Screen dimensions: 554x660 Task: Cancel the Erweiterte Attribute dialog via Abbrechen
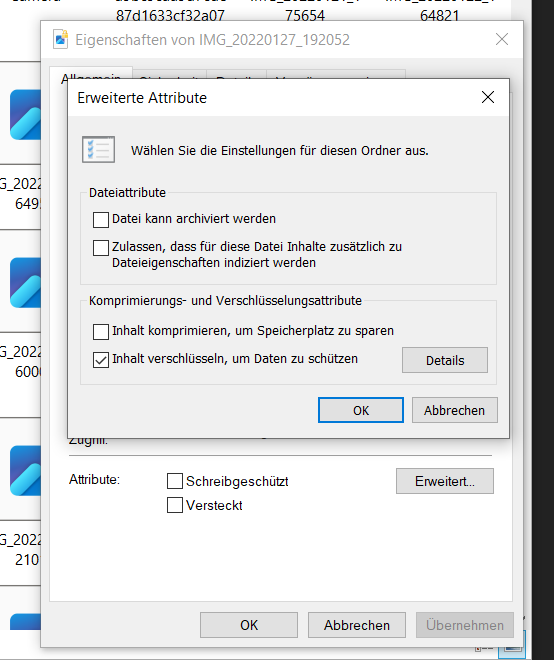pos(455,410)
